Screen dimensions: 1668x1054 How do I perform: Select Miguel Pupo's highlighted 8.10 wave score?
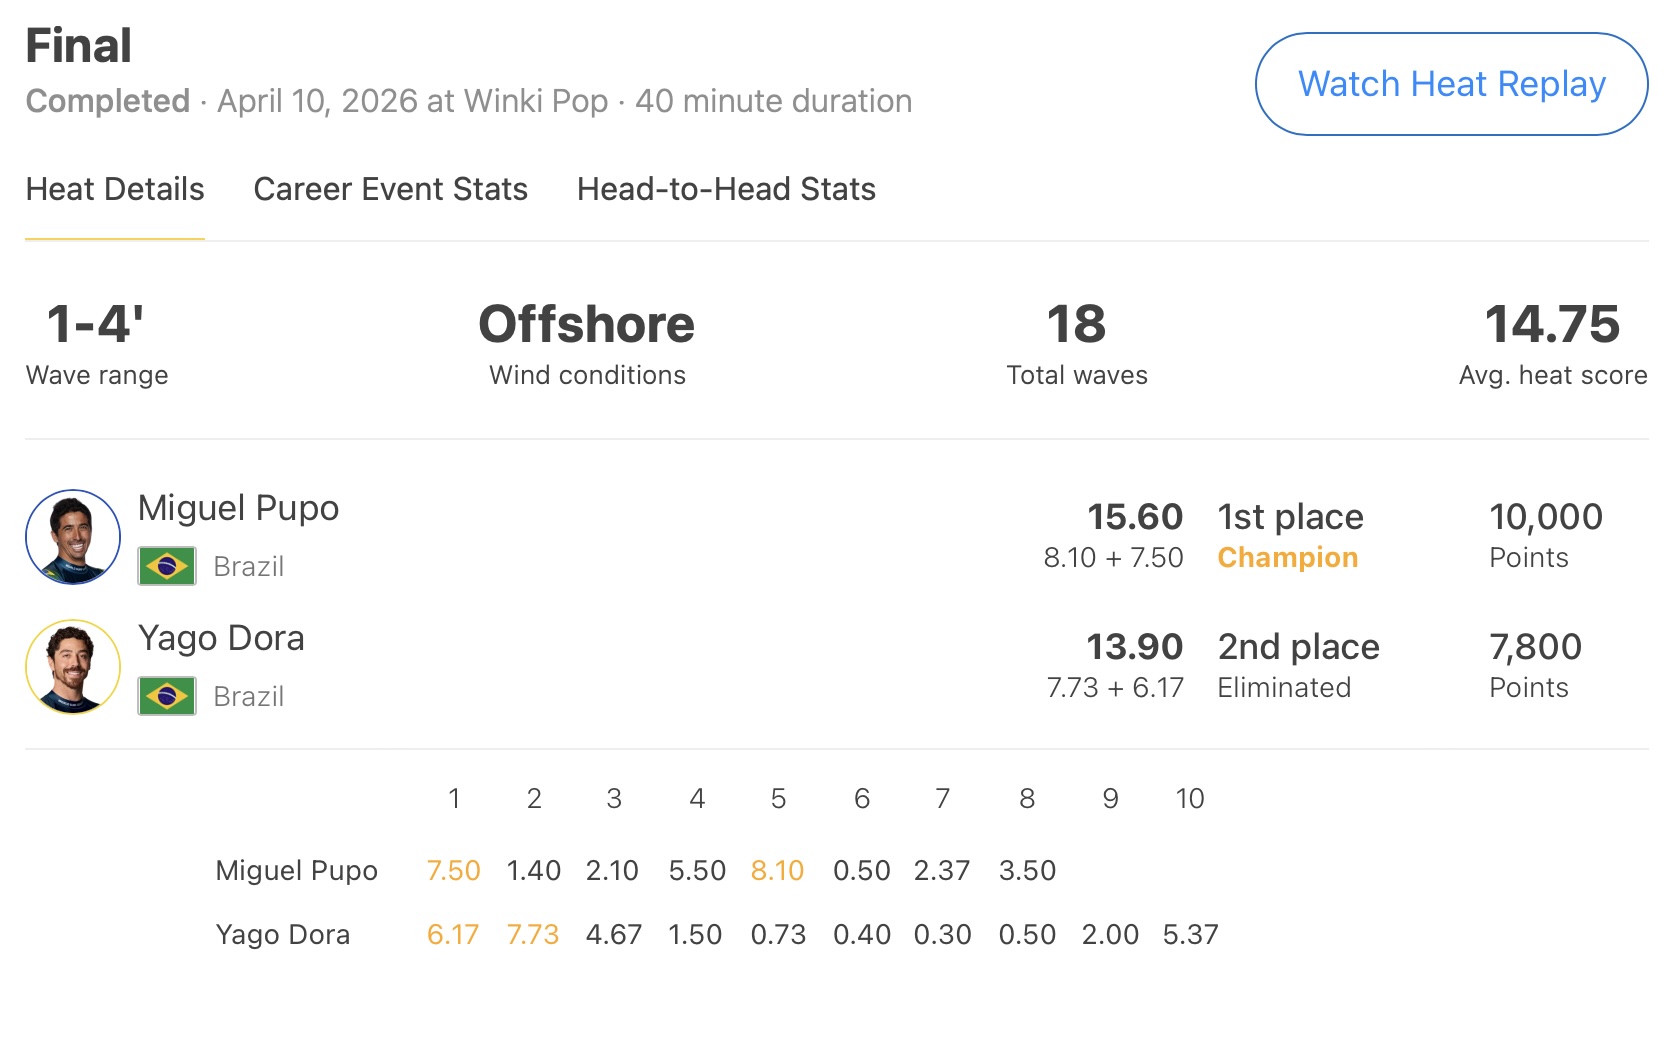point(777,871)
